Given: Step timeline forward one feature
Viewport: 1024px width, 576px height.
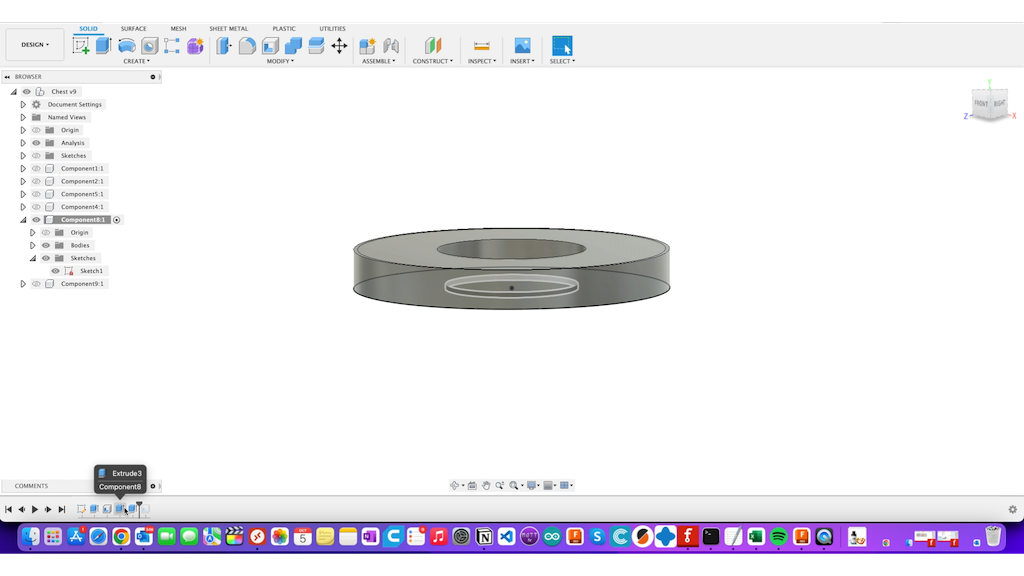Looking at the screenshot, I should [x=48, y=509].
